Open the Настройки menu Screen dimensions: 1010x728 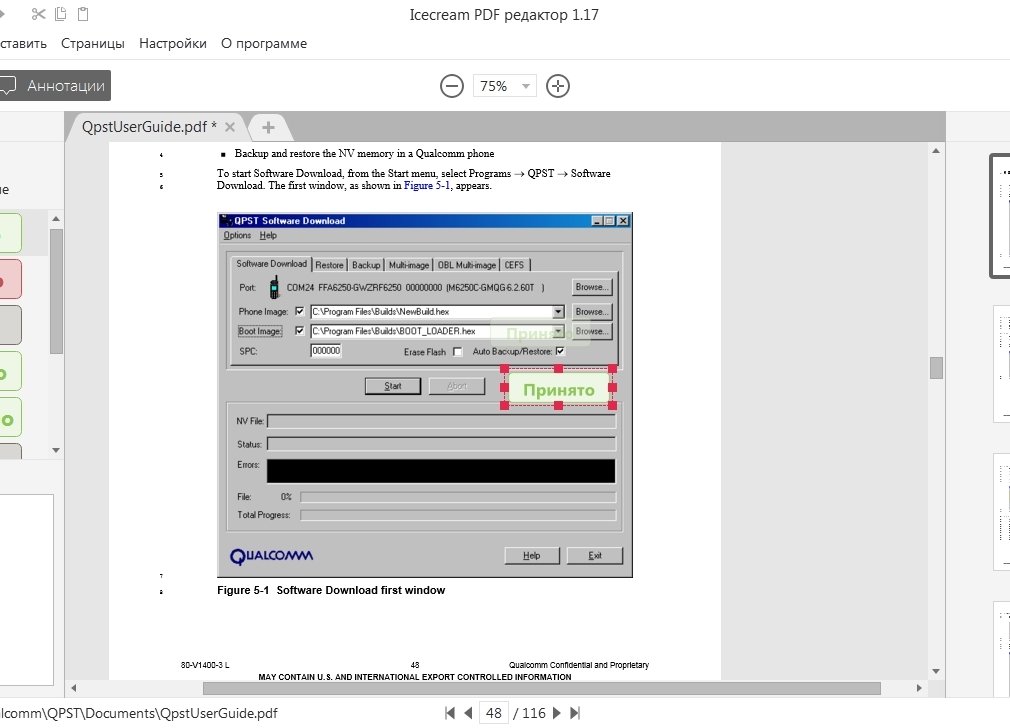[173, 43]
